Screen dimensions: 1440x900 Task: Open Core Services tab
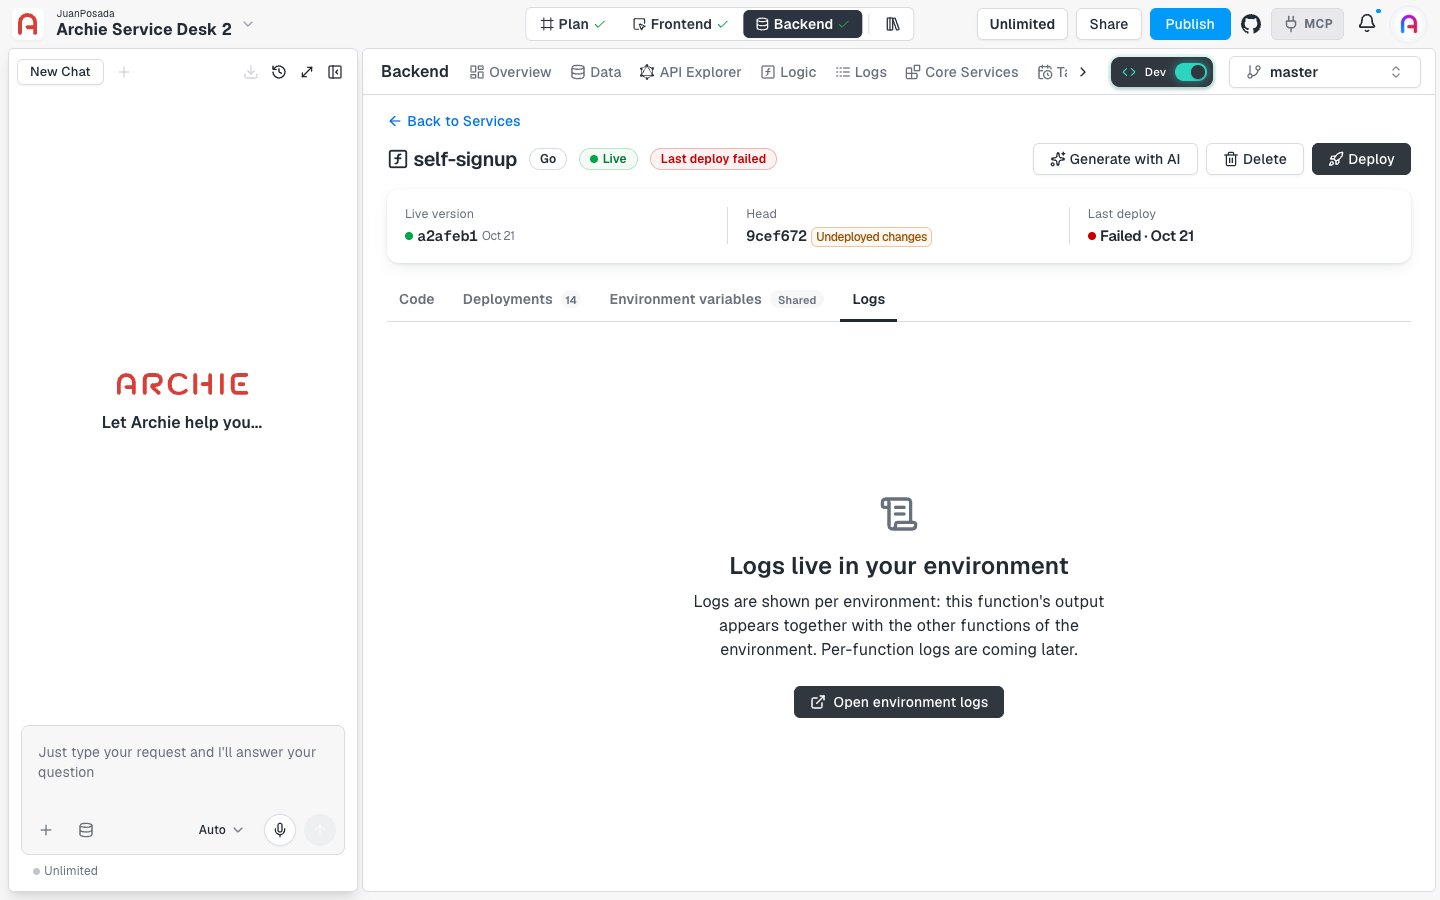[962, 72]
